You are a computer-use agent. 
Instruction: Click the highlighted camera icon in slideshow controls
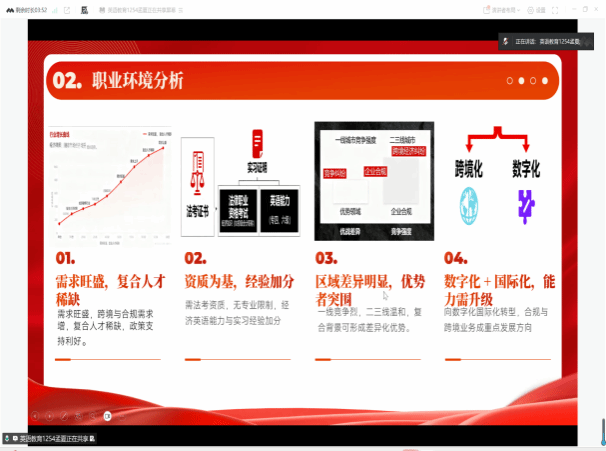pos(108,414)
